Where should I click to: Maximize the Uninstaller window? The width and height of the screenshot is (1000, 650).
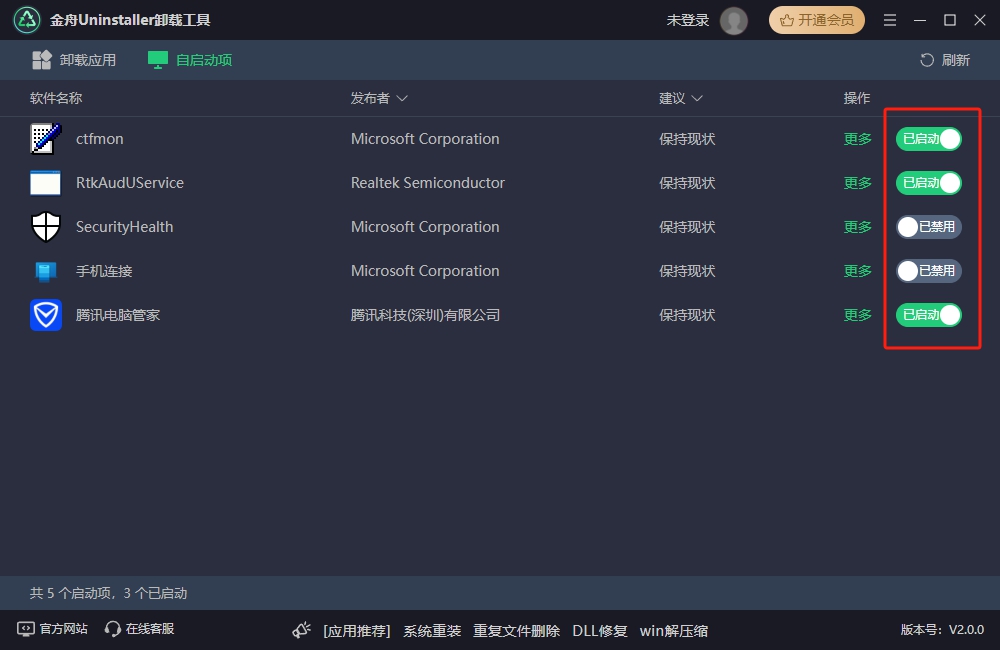[950, 20]
